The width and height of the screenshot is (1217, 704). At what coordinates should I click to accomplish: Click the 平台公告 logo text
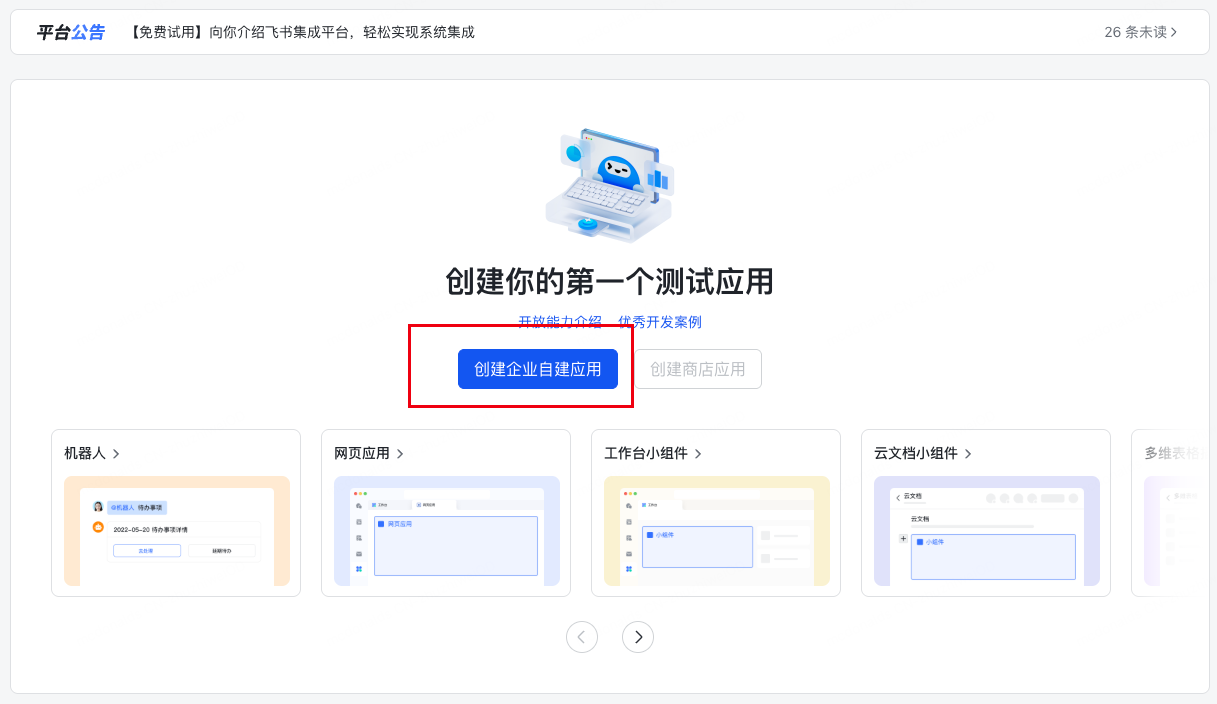[x=70, y=32]
